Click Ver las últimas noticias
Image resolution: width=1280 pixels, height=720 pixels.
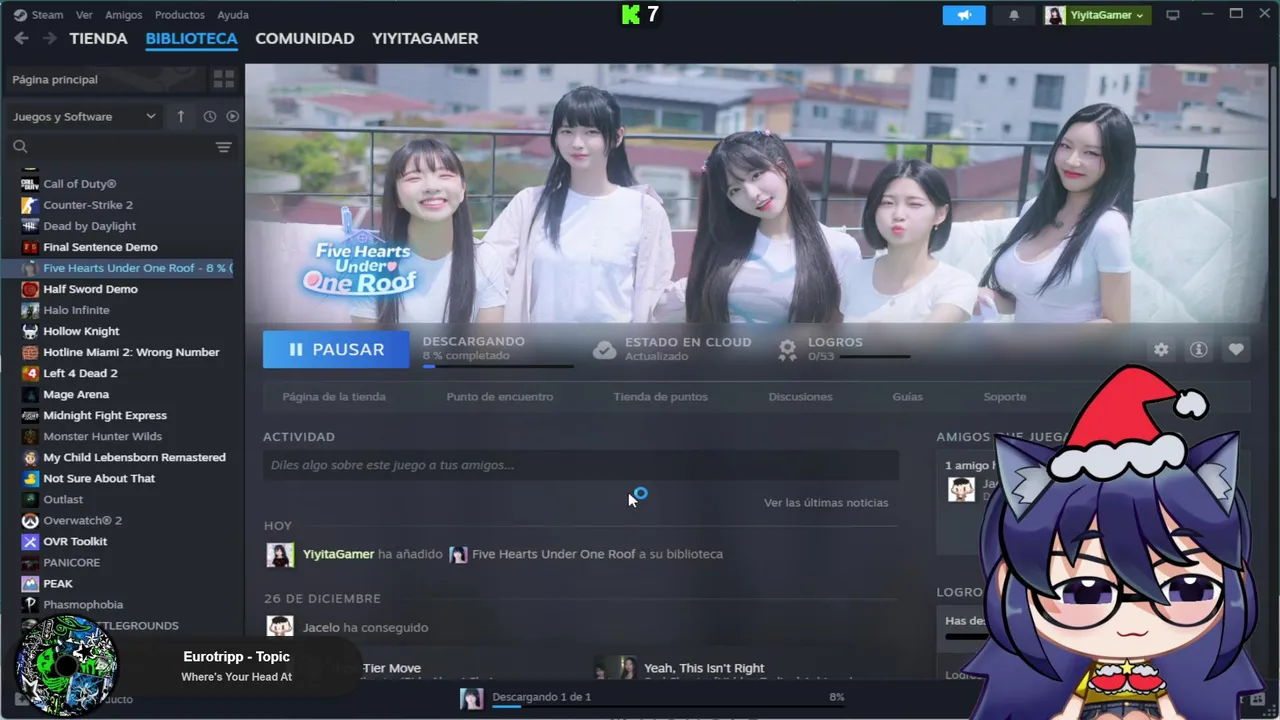click(826, 503)
